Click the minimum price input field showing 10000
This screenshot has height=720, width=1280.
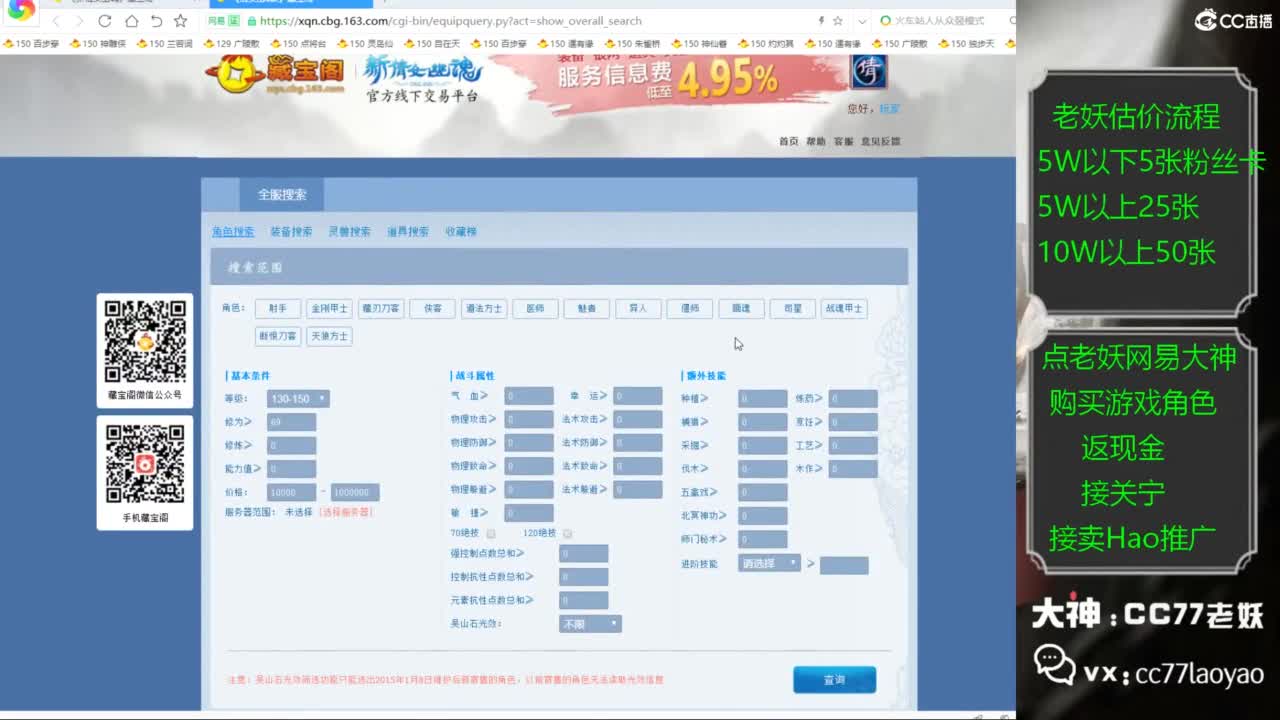click(291, 492)
